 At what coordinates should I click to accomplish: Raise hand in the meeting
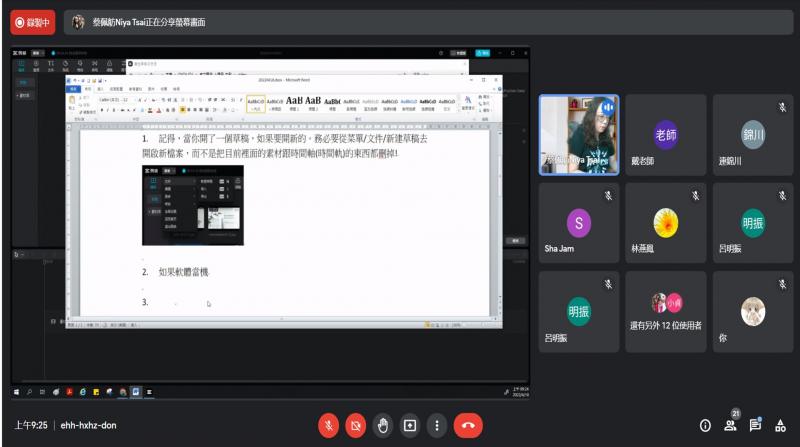382,425
